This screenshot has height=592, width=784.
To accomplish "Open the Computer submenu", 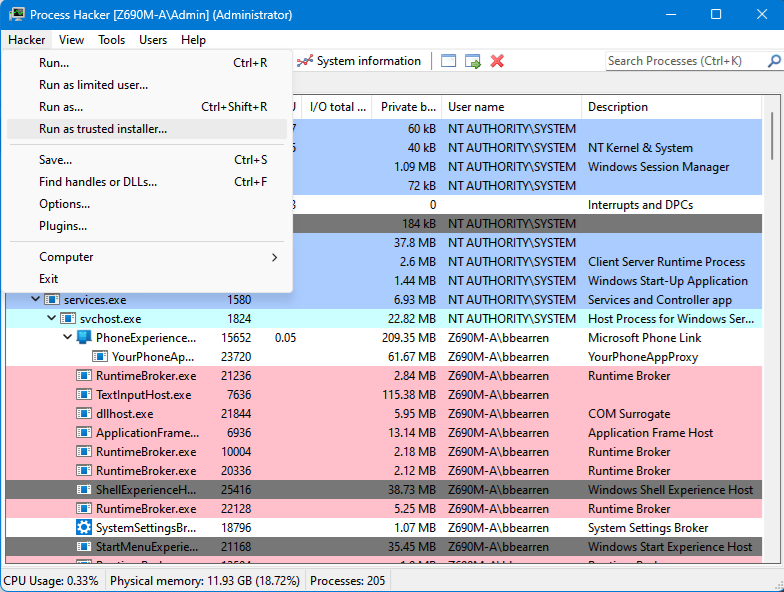I will coord(147,256).
